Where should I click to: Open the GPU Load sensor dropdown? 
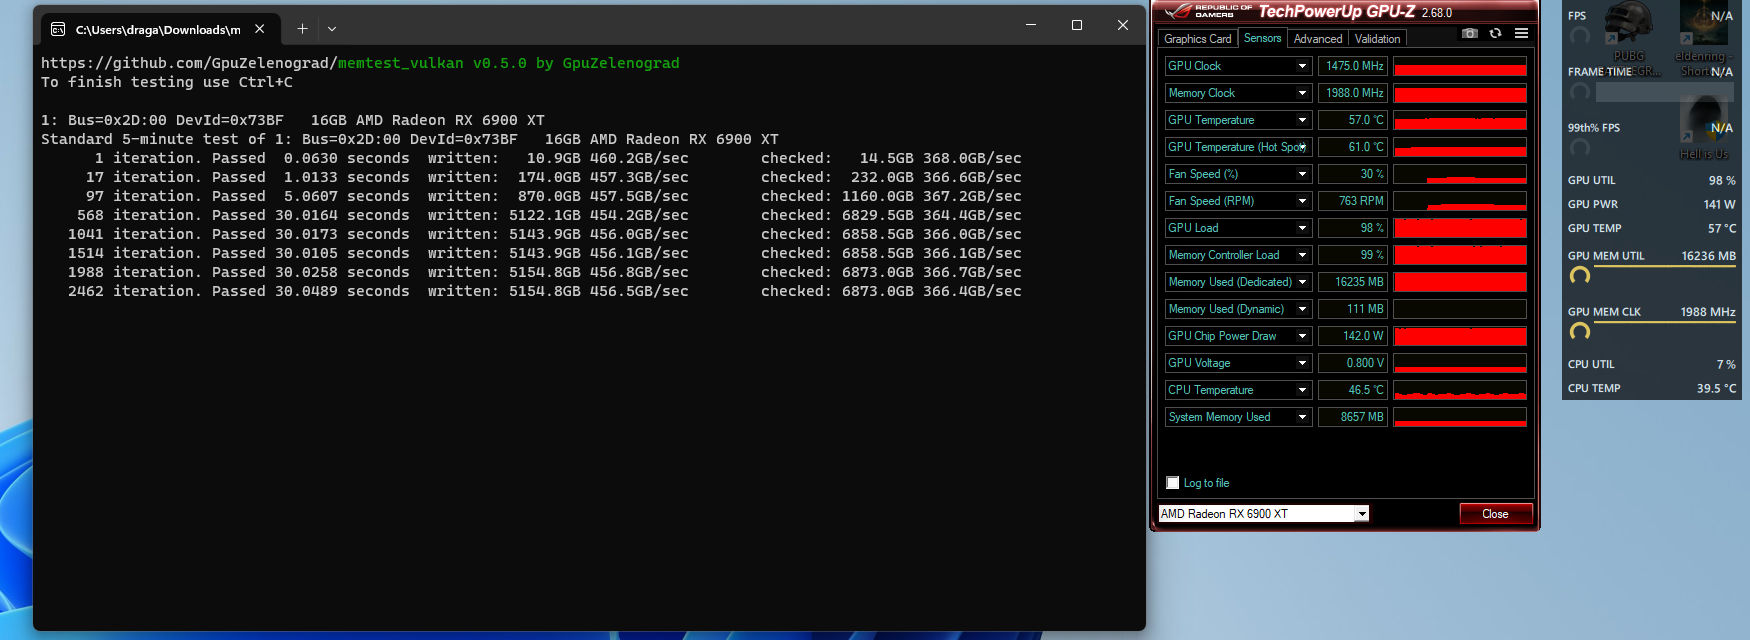1302,228
